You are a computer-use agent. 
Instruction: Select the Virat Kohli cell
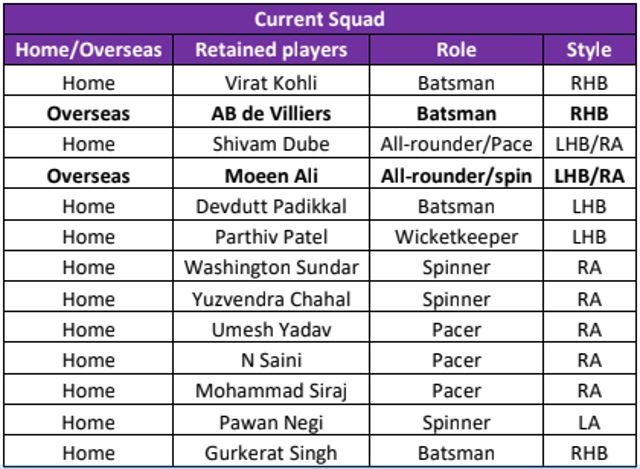(x=271, y=81)
